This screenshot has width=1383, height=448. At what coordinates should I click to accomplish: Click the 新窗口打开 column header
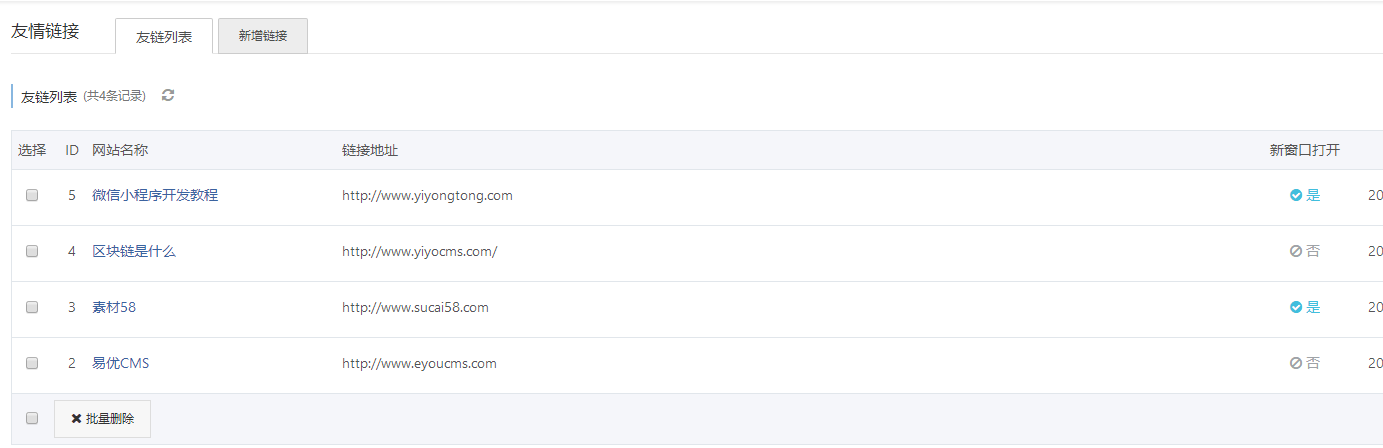click(1304, 151)
